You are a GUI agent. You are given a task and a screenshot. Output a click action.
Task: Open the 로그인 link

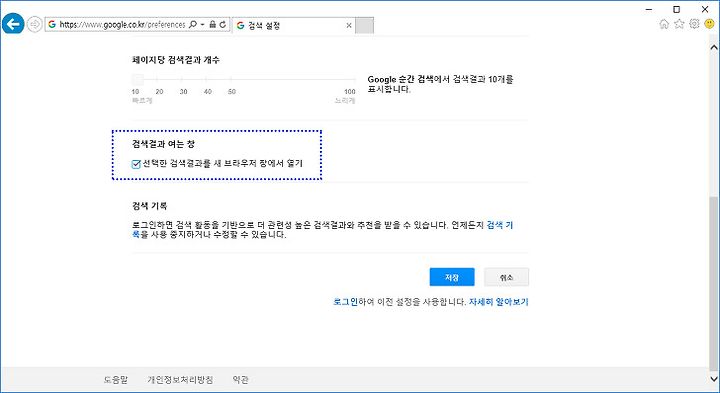pyautogui.click(x=345, y=302)
